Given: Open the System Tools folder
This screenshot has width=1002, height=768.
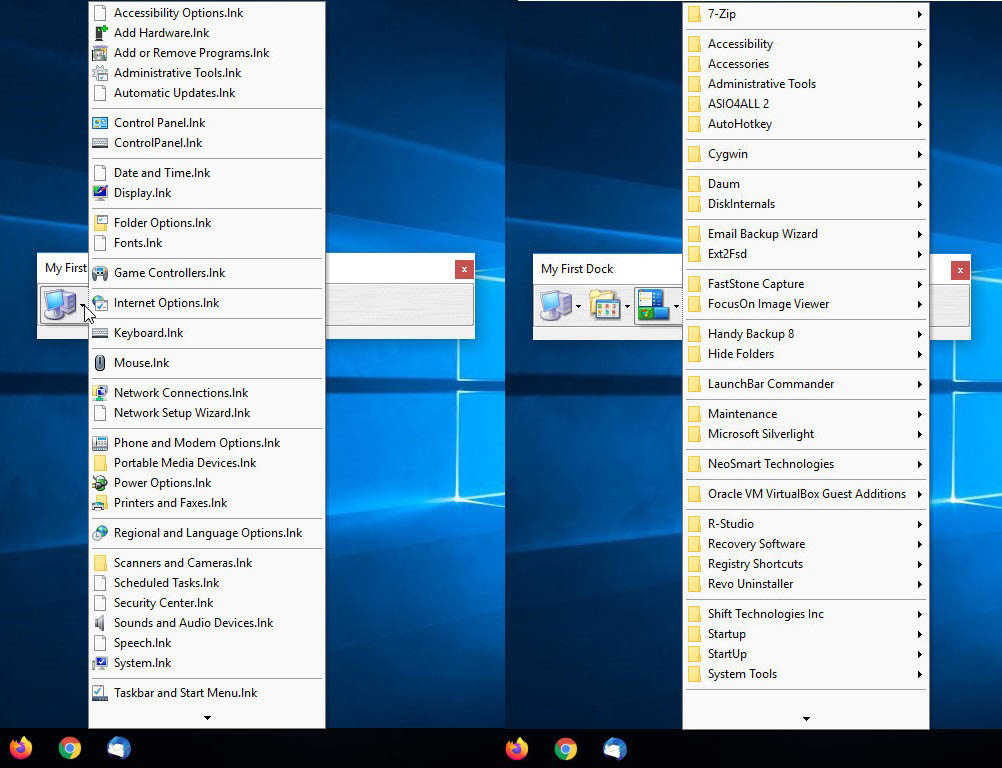Looking at the screenshot, I should (x=806, y=674).
